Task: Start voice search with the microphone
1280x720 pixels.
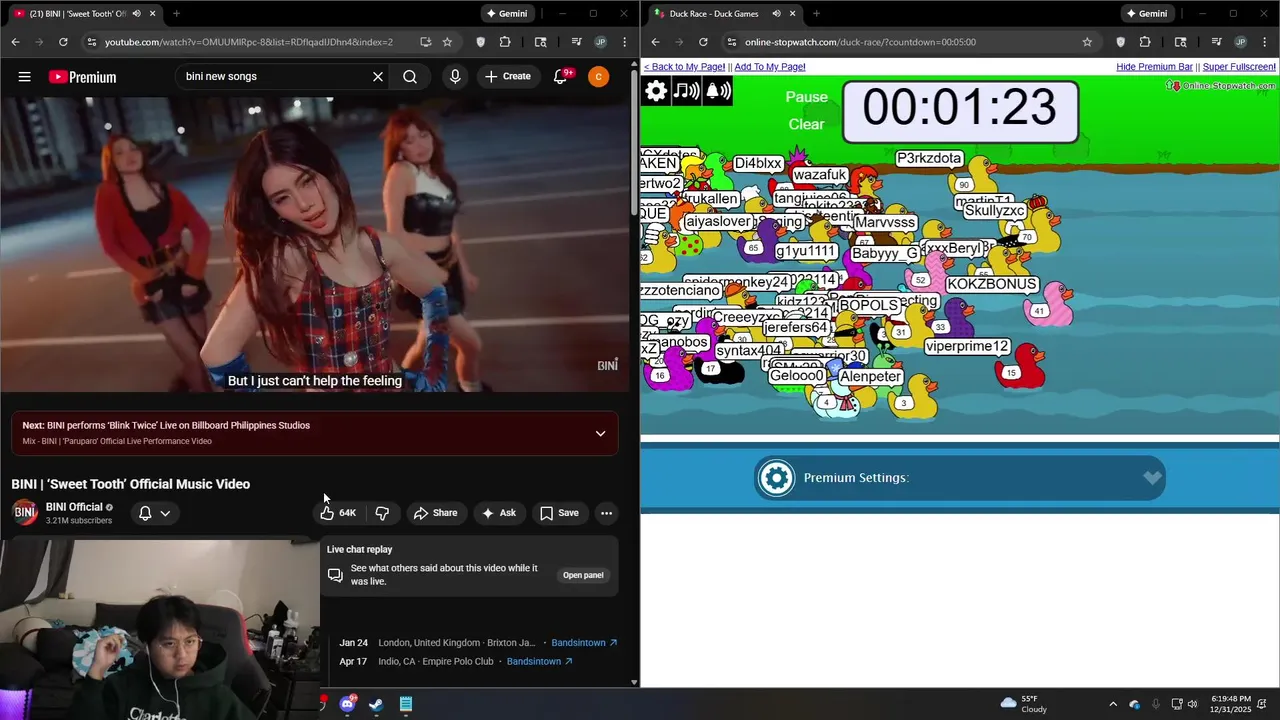Action: tap(455, 77)
